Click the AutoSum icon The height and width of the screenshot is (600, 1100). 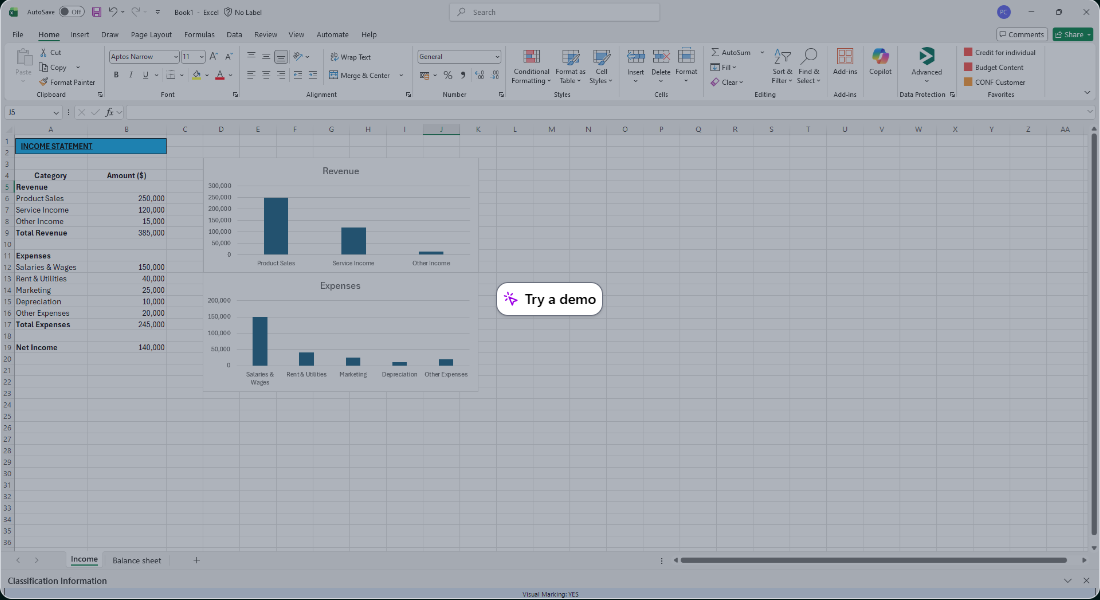pos(715,52)
